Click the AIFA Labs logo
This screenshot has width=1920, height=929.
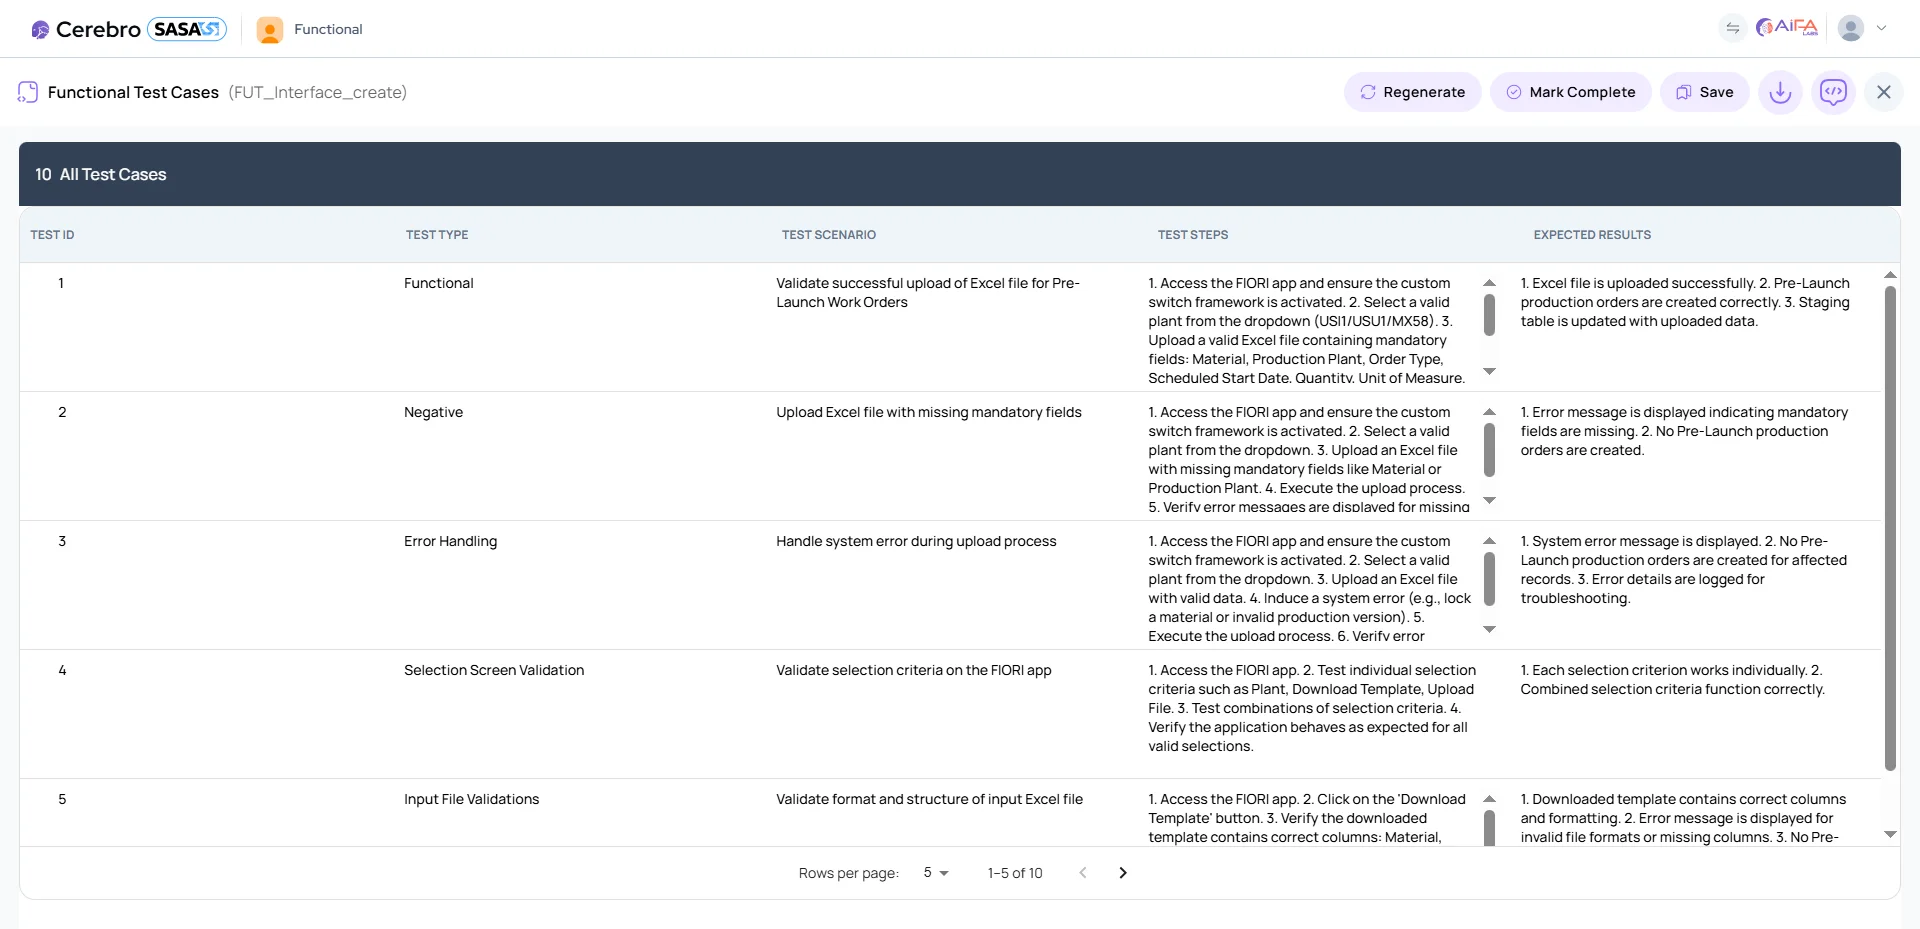[1787, 27]
